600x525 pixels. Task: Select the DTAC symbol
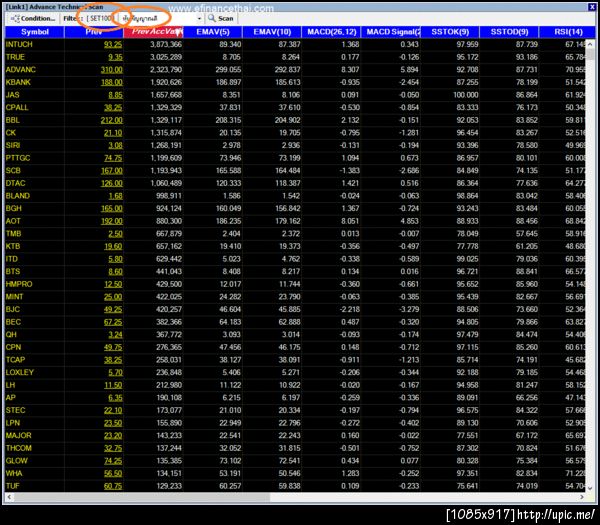pos(15,183)
